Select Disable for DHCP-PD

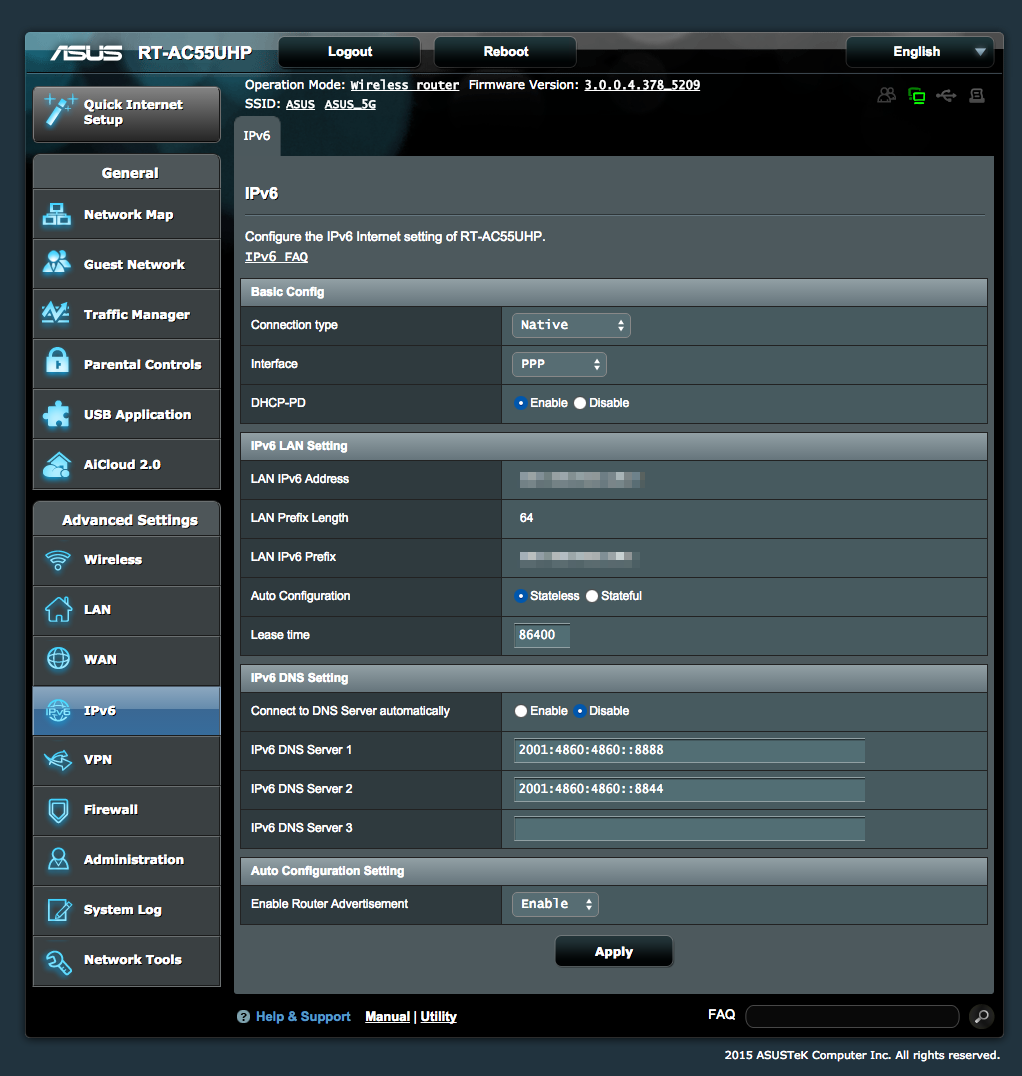click(x=581, y=403)
